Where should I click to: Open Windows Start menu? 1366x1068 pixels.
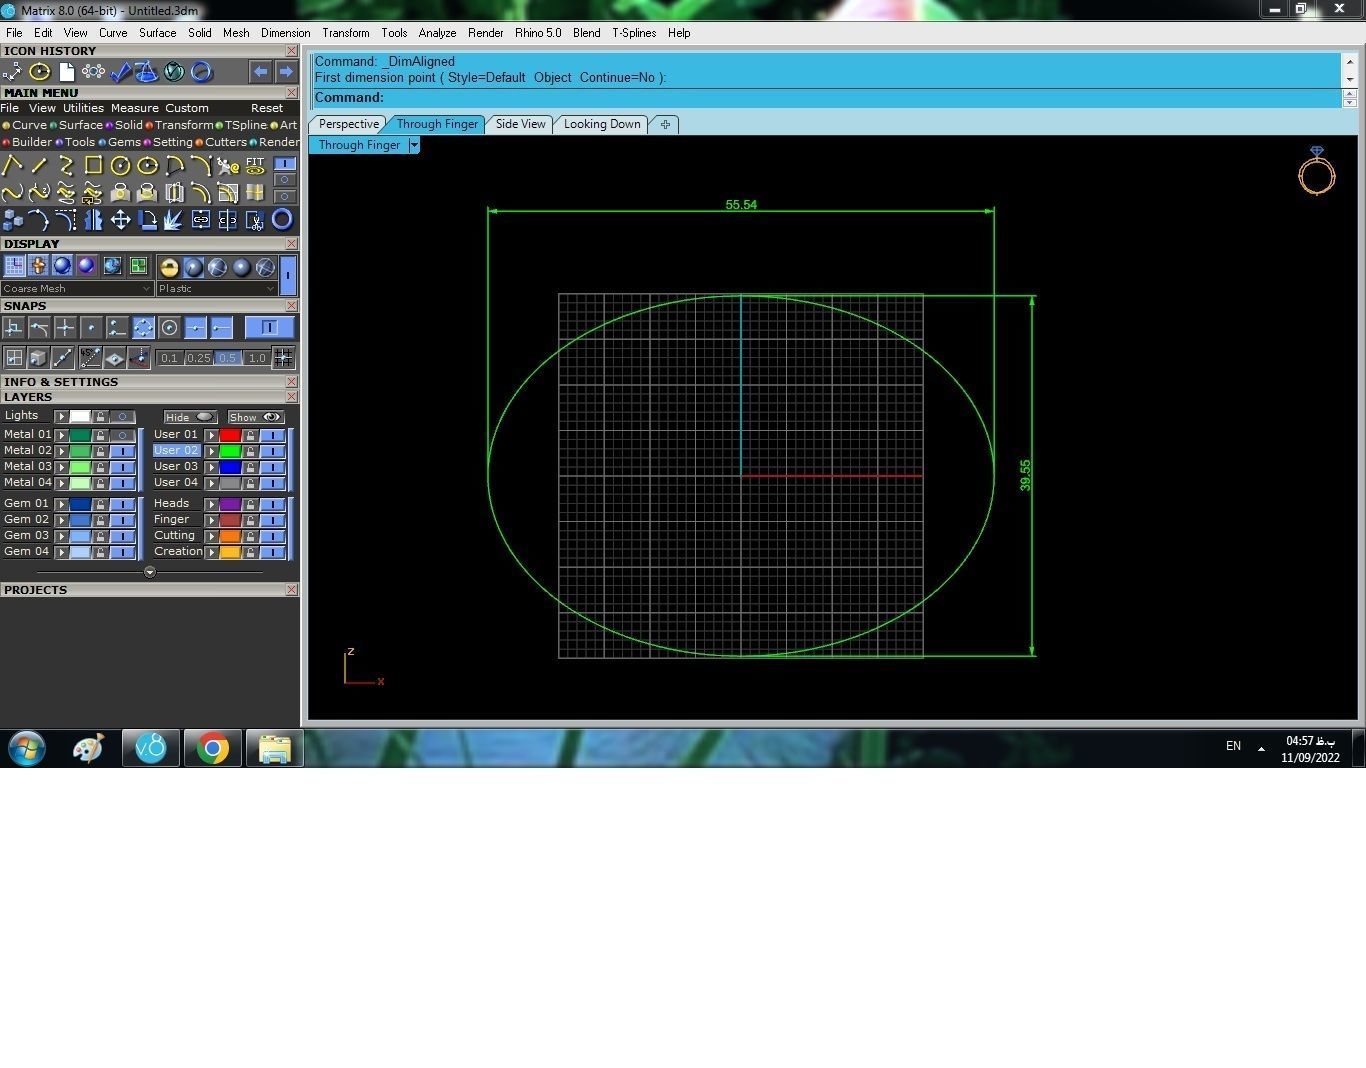[x=27, y=748]
